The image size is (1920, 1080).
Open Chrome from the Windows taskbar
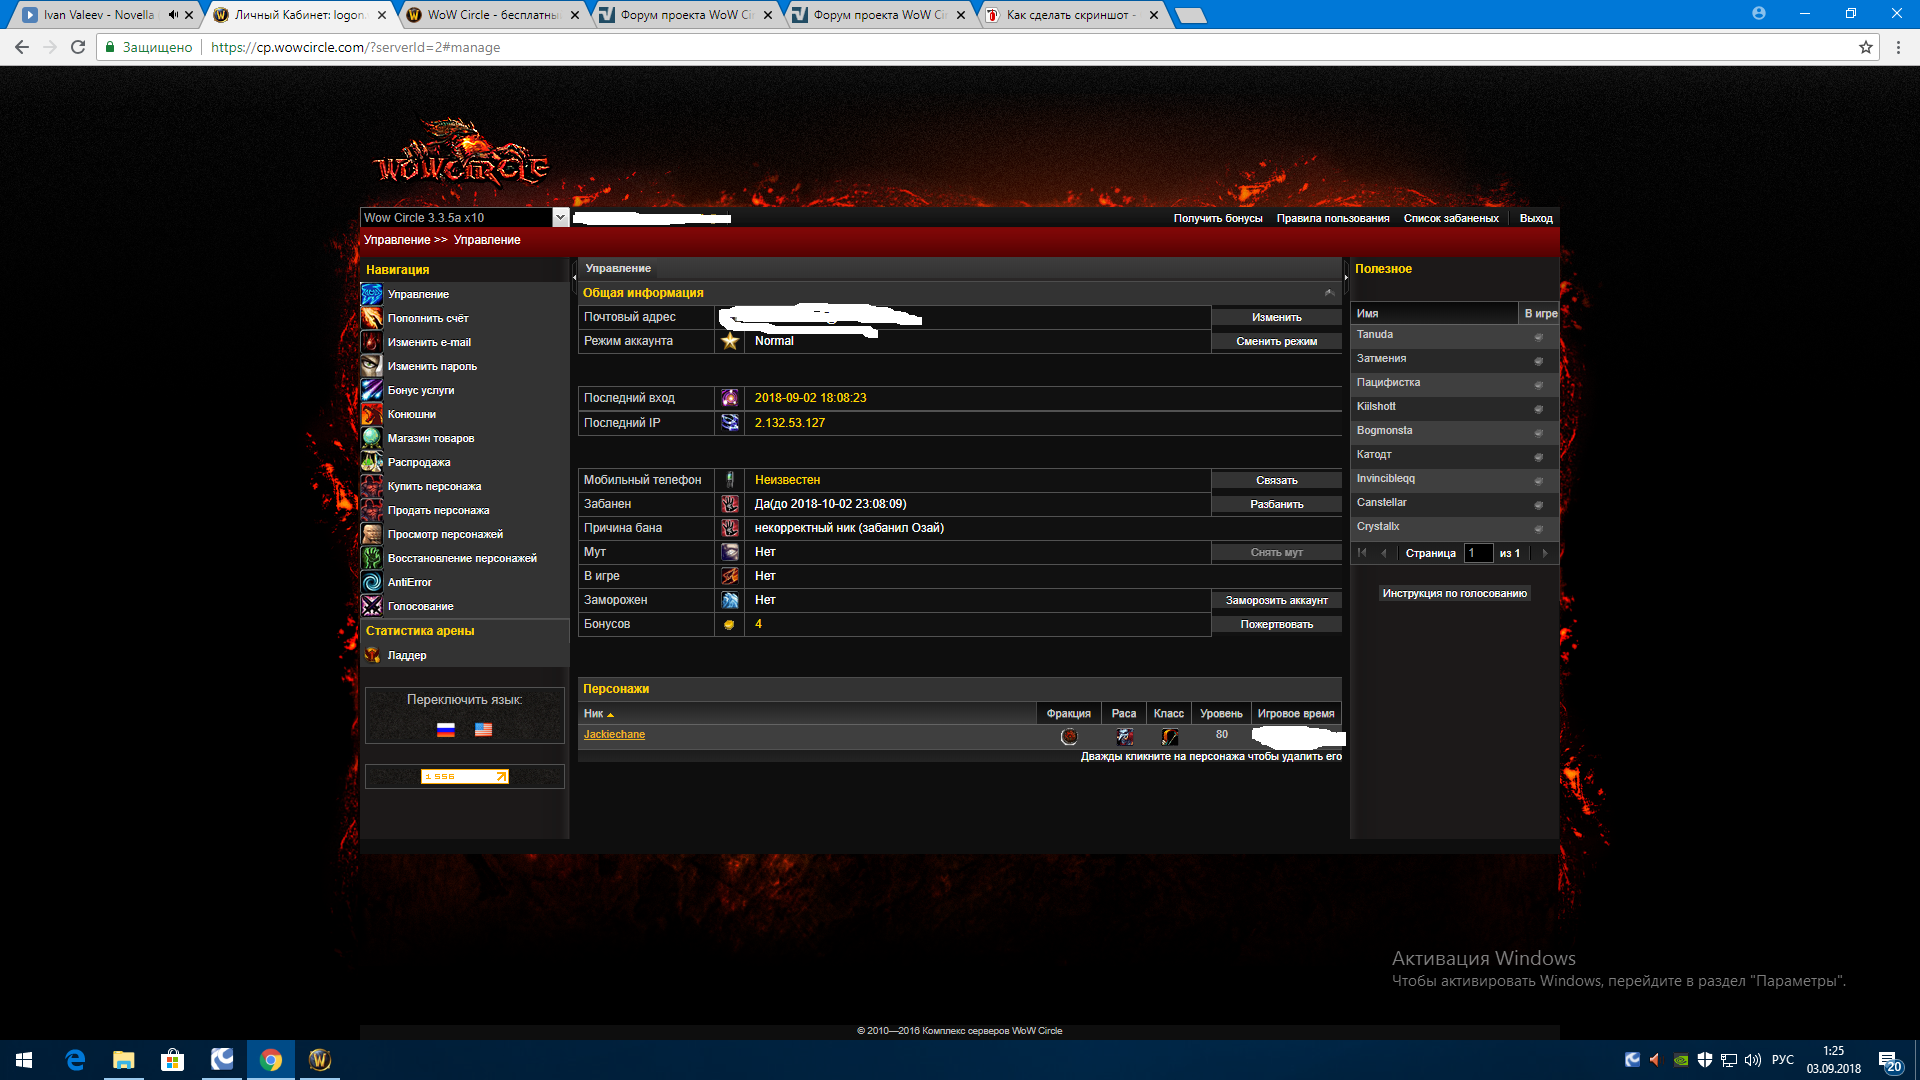pos(270,1059)
